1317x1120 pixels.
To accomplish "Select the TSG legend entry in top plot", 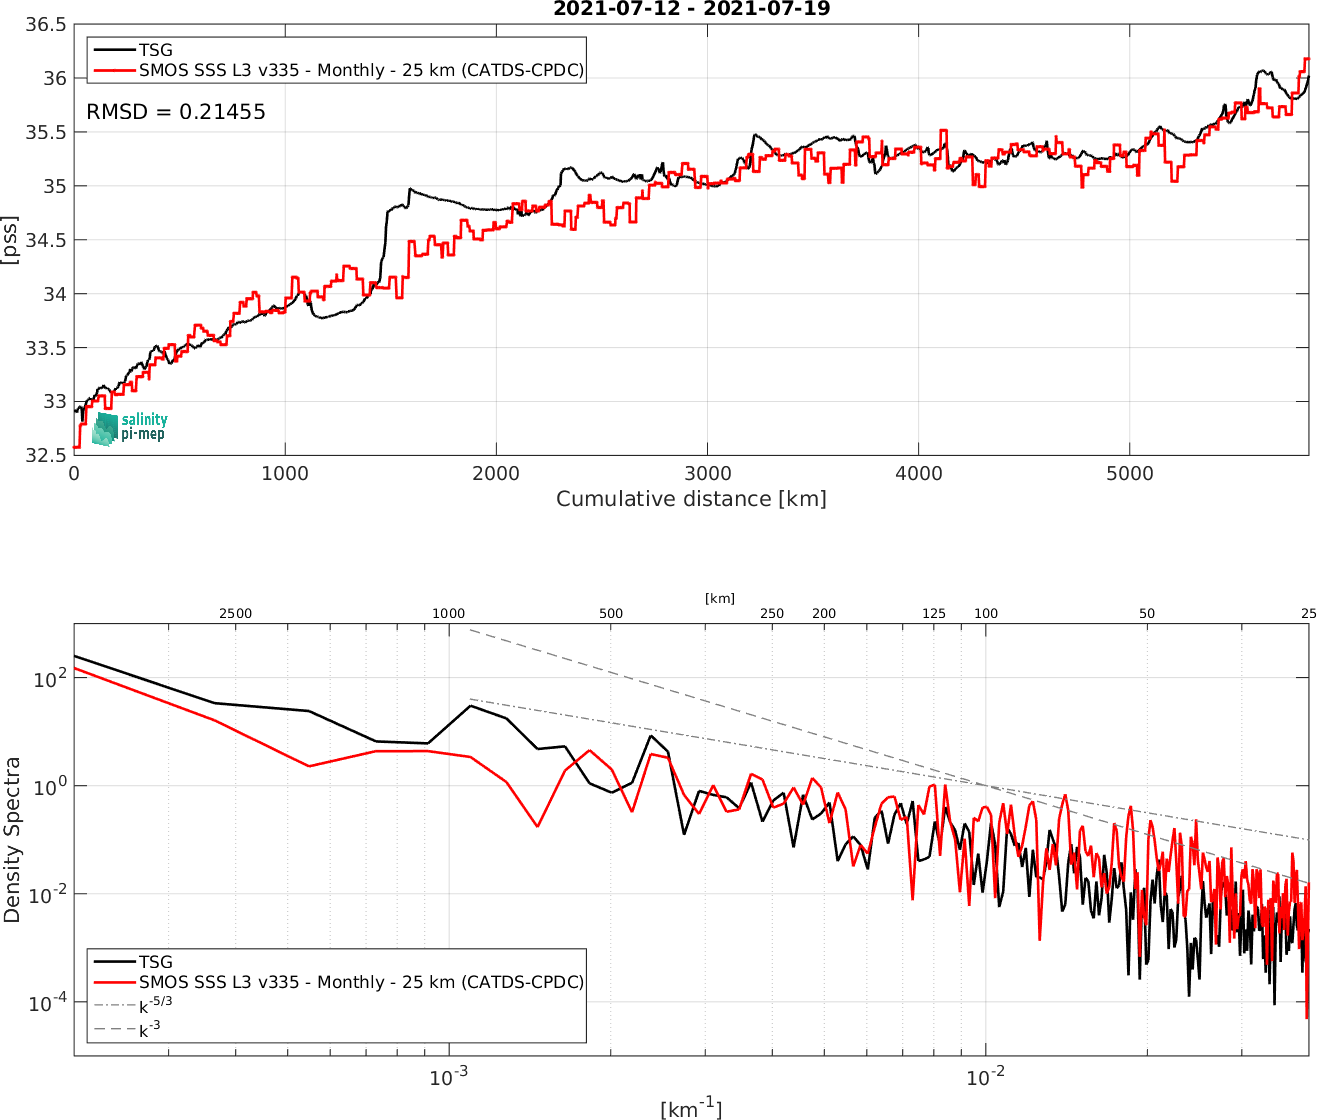I will pyautogui.click(x=133, y=49).
